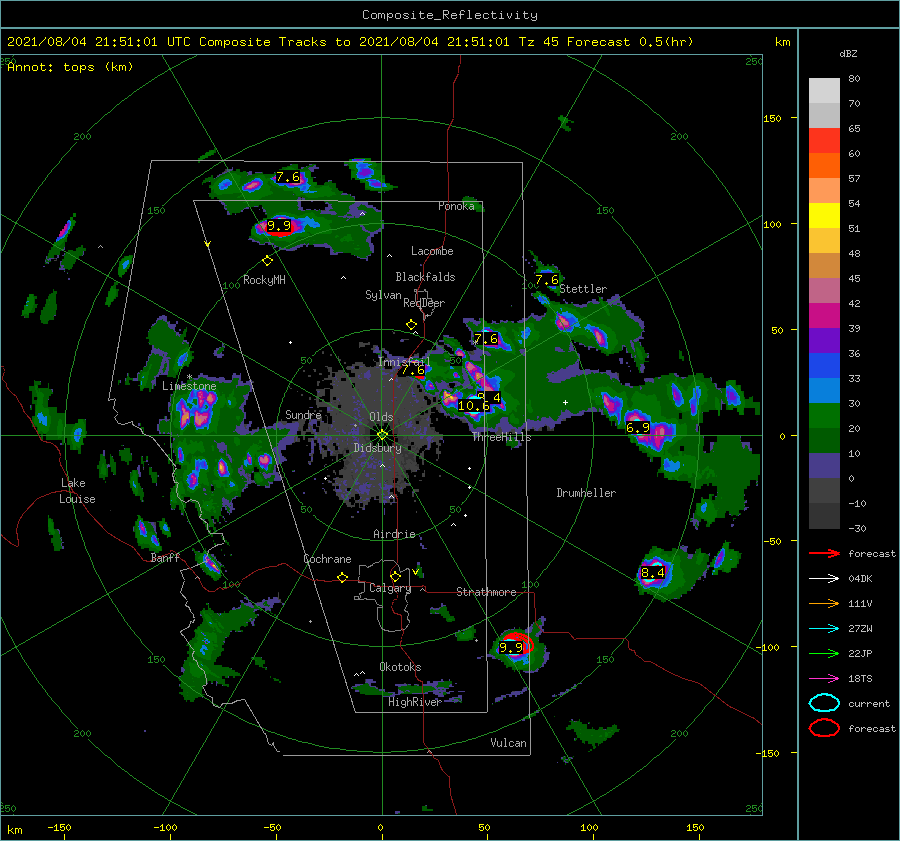
Task: Click the Strathmore label
Action: (486, 592)
